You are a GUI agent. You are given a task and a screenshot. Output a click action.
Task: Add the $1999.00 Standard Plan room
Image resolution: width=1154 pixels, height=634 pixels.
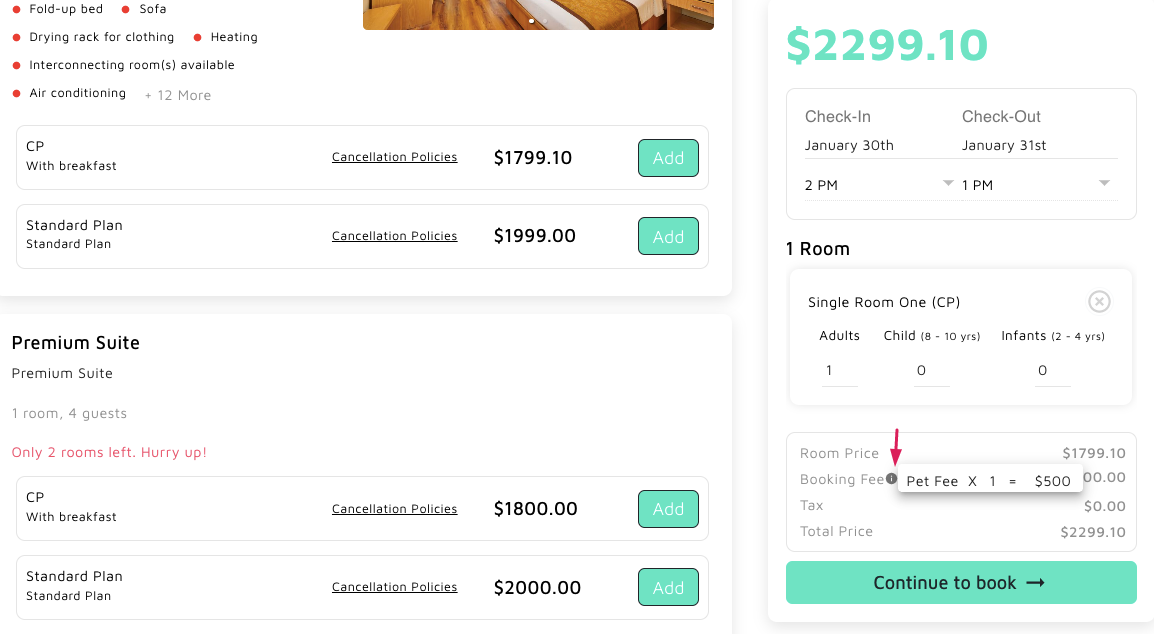point(668,237)
